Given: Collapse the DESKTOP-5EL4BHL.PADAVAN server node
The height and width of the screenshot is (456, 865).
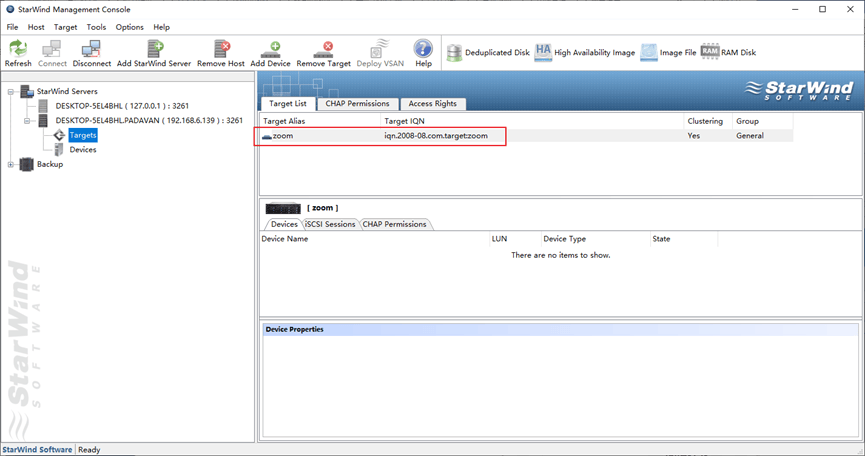Looking at the screenshot, I should [x=26, y=121].
